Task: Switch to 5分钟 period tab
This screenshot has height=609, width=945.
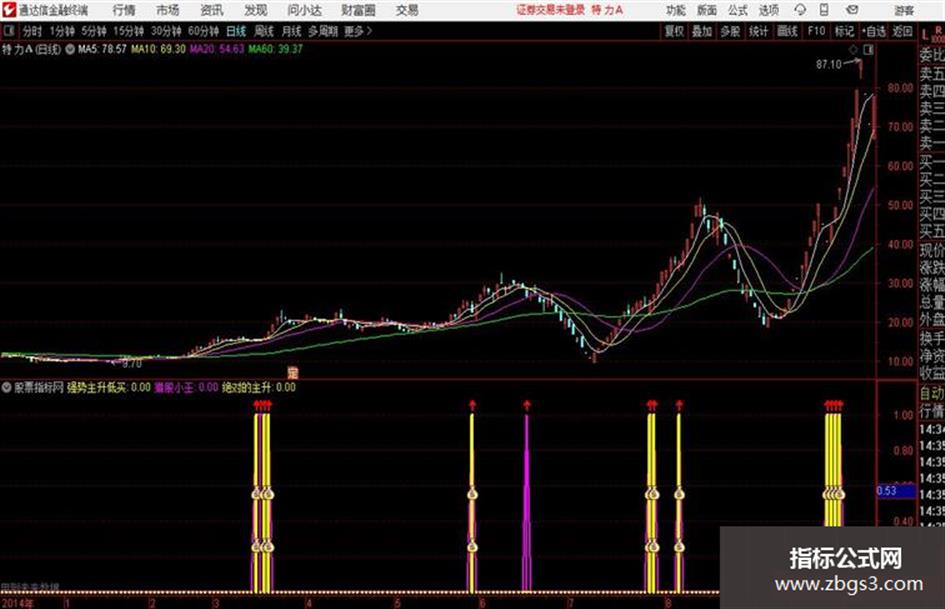Action: 93,31
